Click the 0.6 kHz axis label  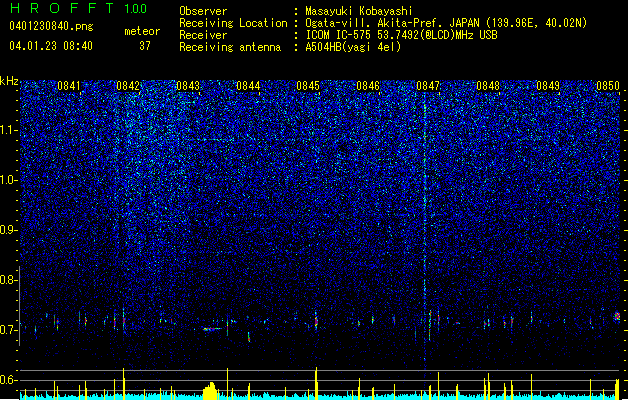tap(8, 380)
